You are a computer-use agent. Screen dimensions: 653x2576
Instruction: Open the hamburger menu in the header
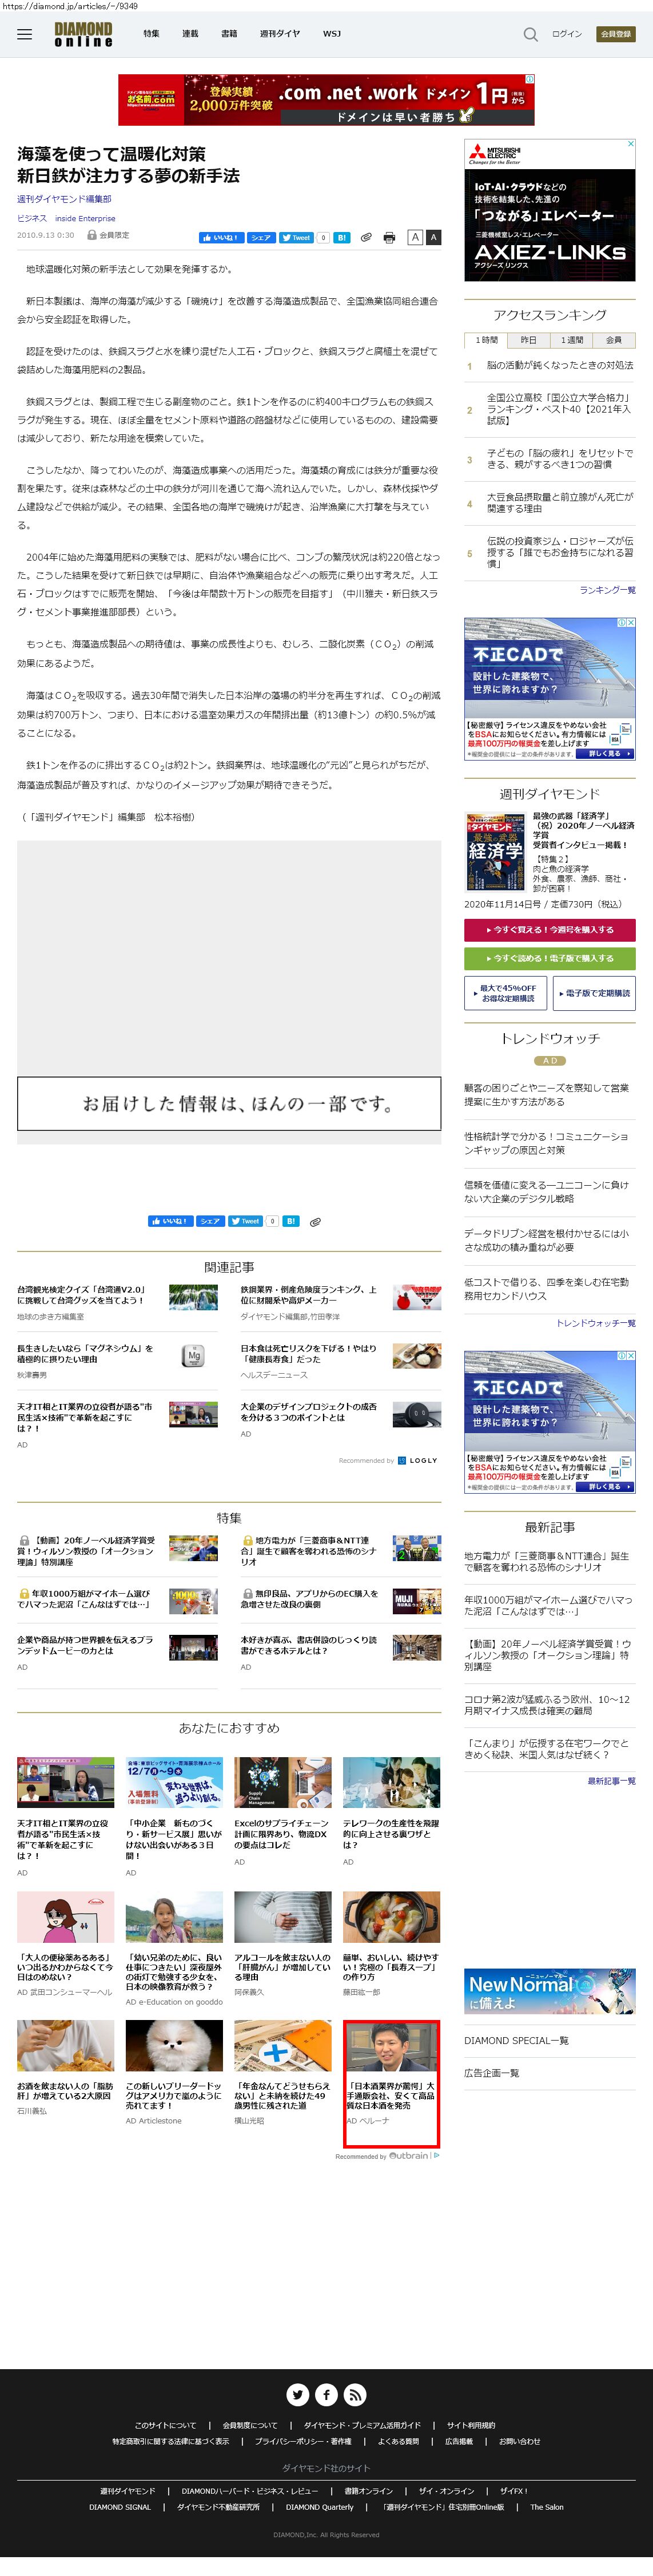point(25,34)
